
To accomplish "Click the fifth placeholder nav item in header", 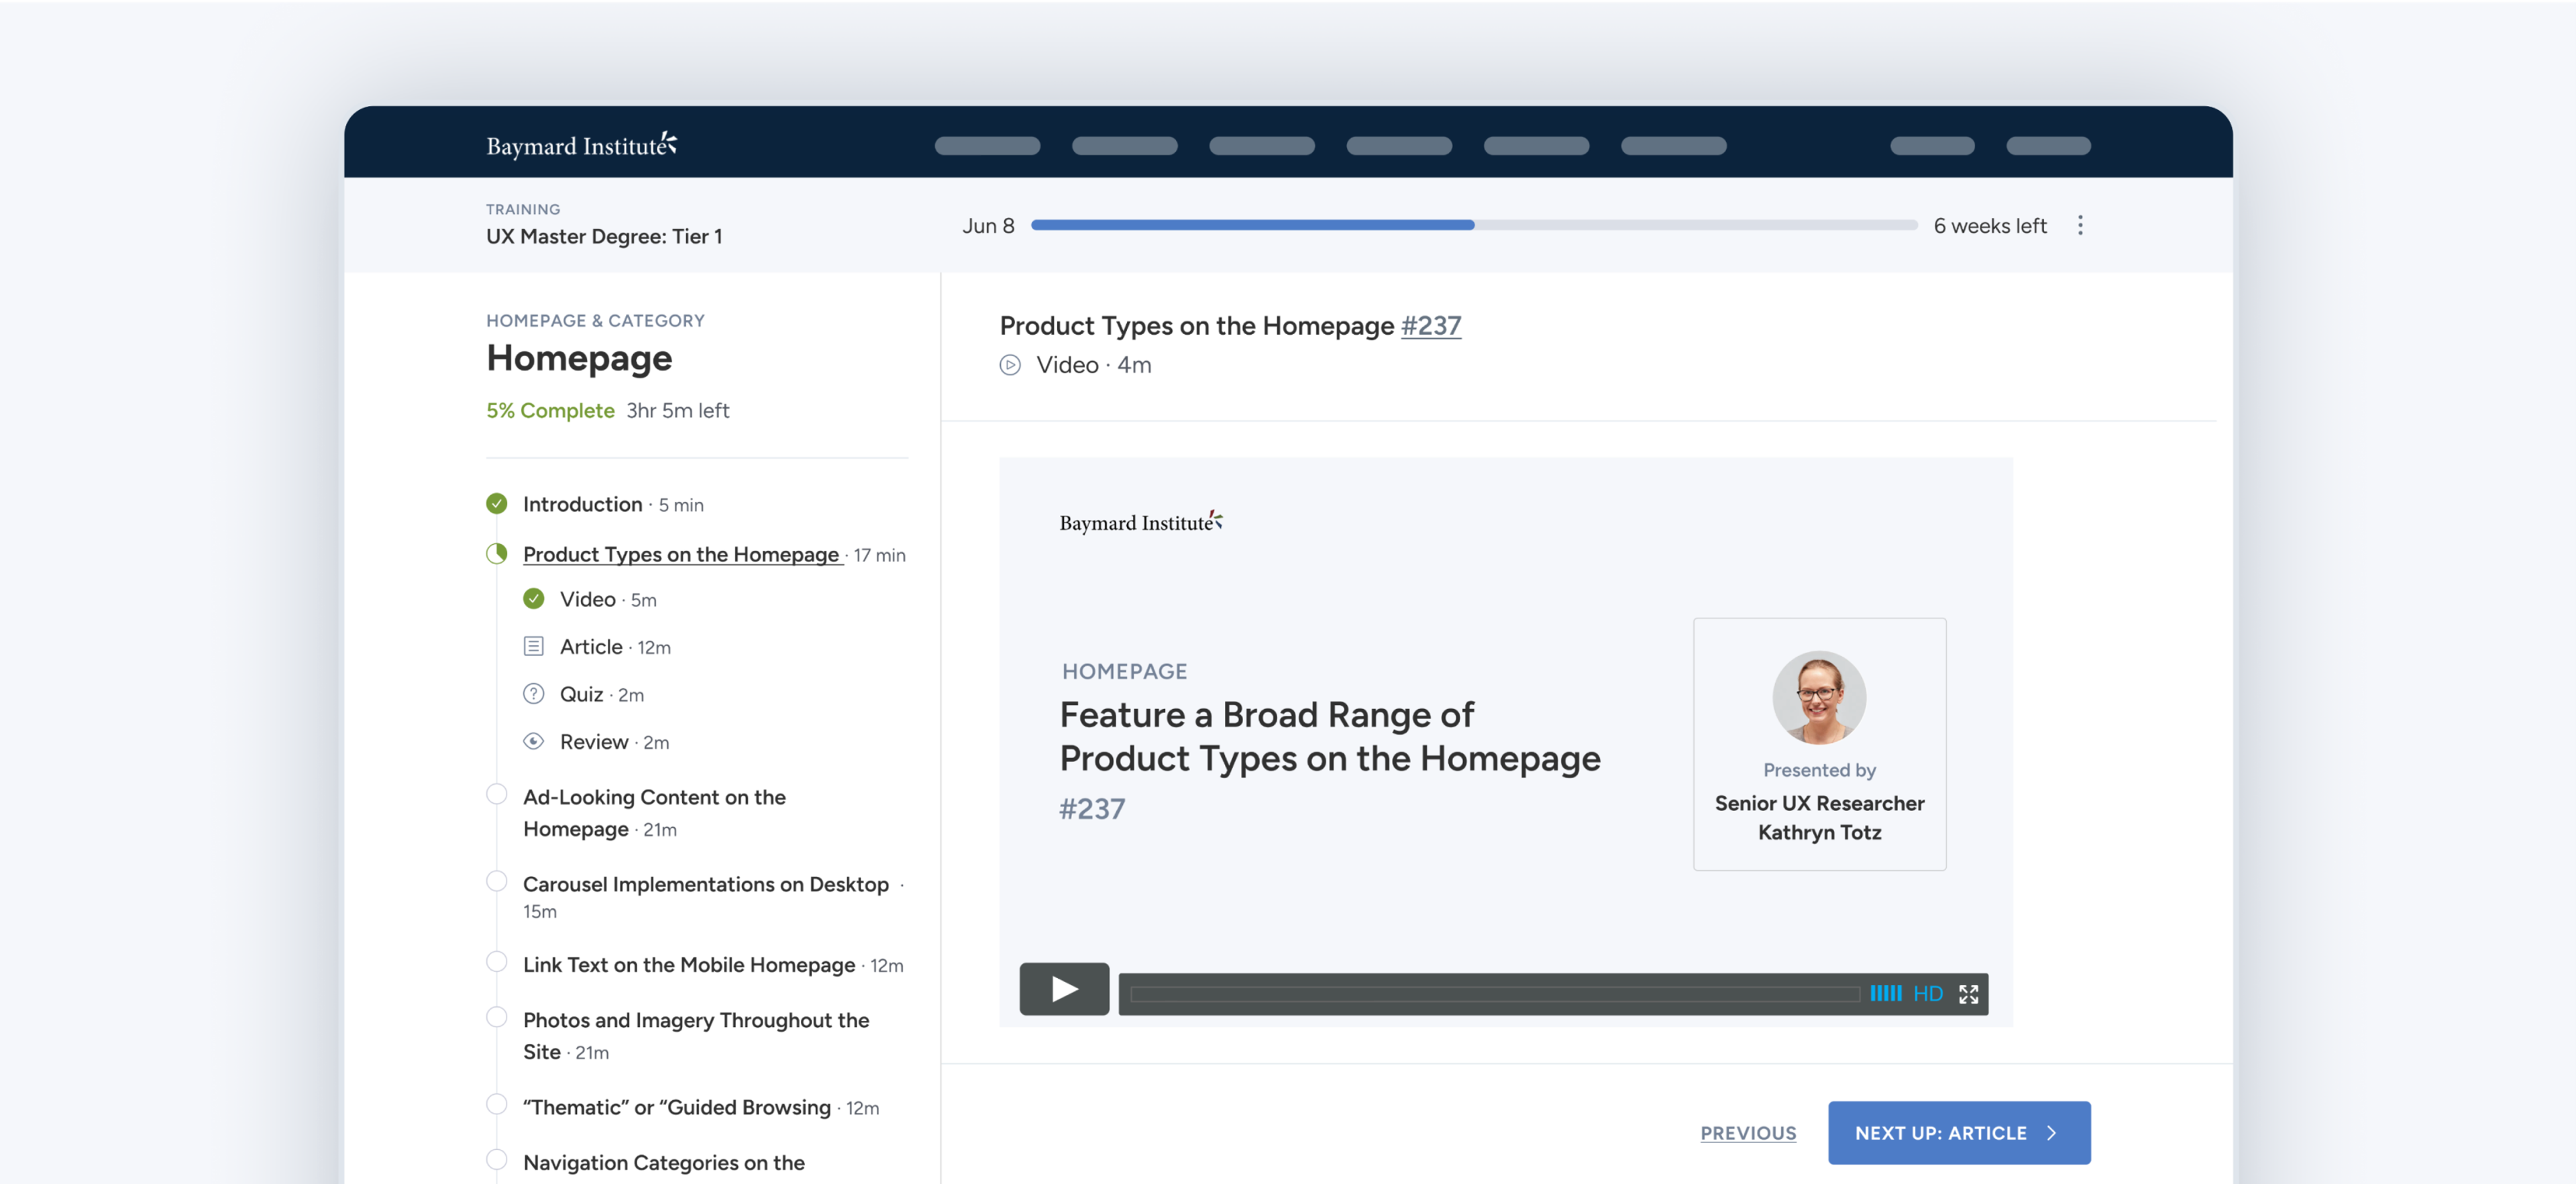I will (x=1536, y=146).
